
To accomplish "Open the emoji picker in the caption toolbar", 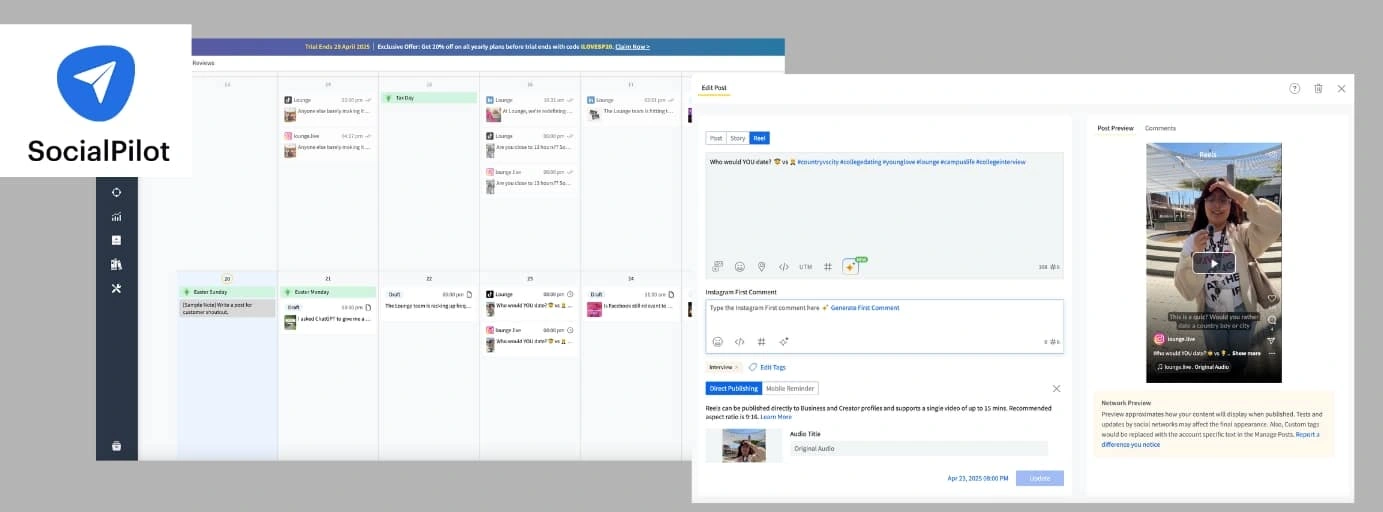I will pyautogui.click(x=740, y=267).
